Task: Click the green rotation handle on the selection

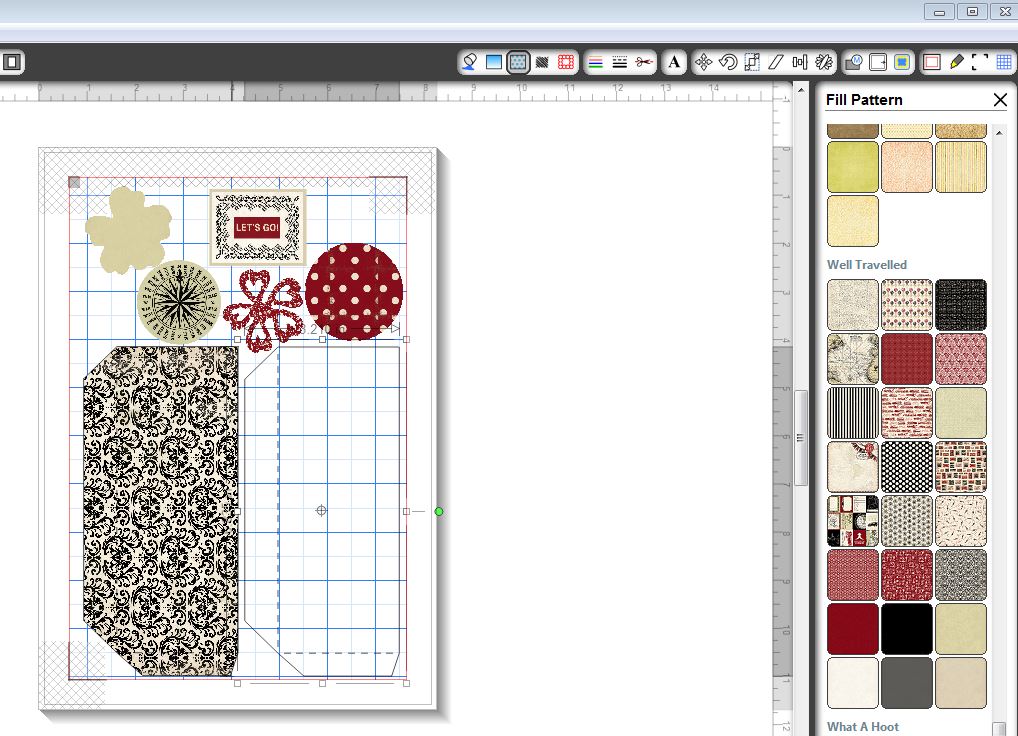Action: point(439,511)
